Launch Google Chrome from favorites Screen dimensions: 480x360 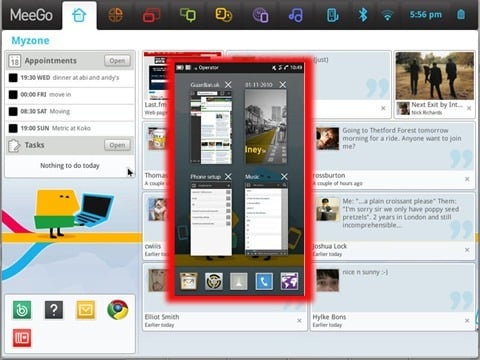point(118,310)
